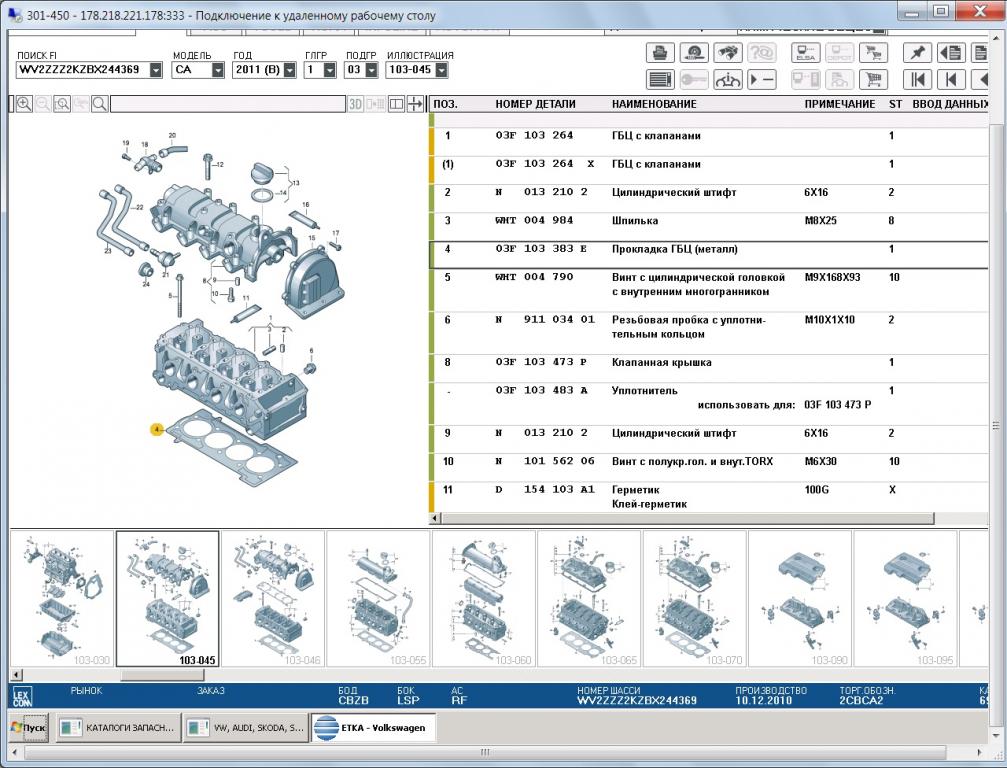Click the ПОЗ. column header
This screenshot has width=1007, height=768.
click(x=446, y=104)
